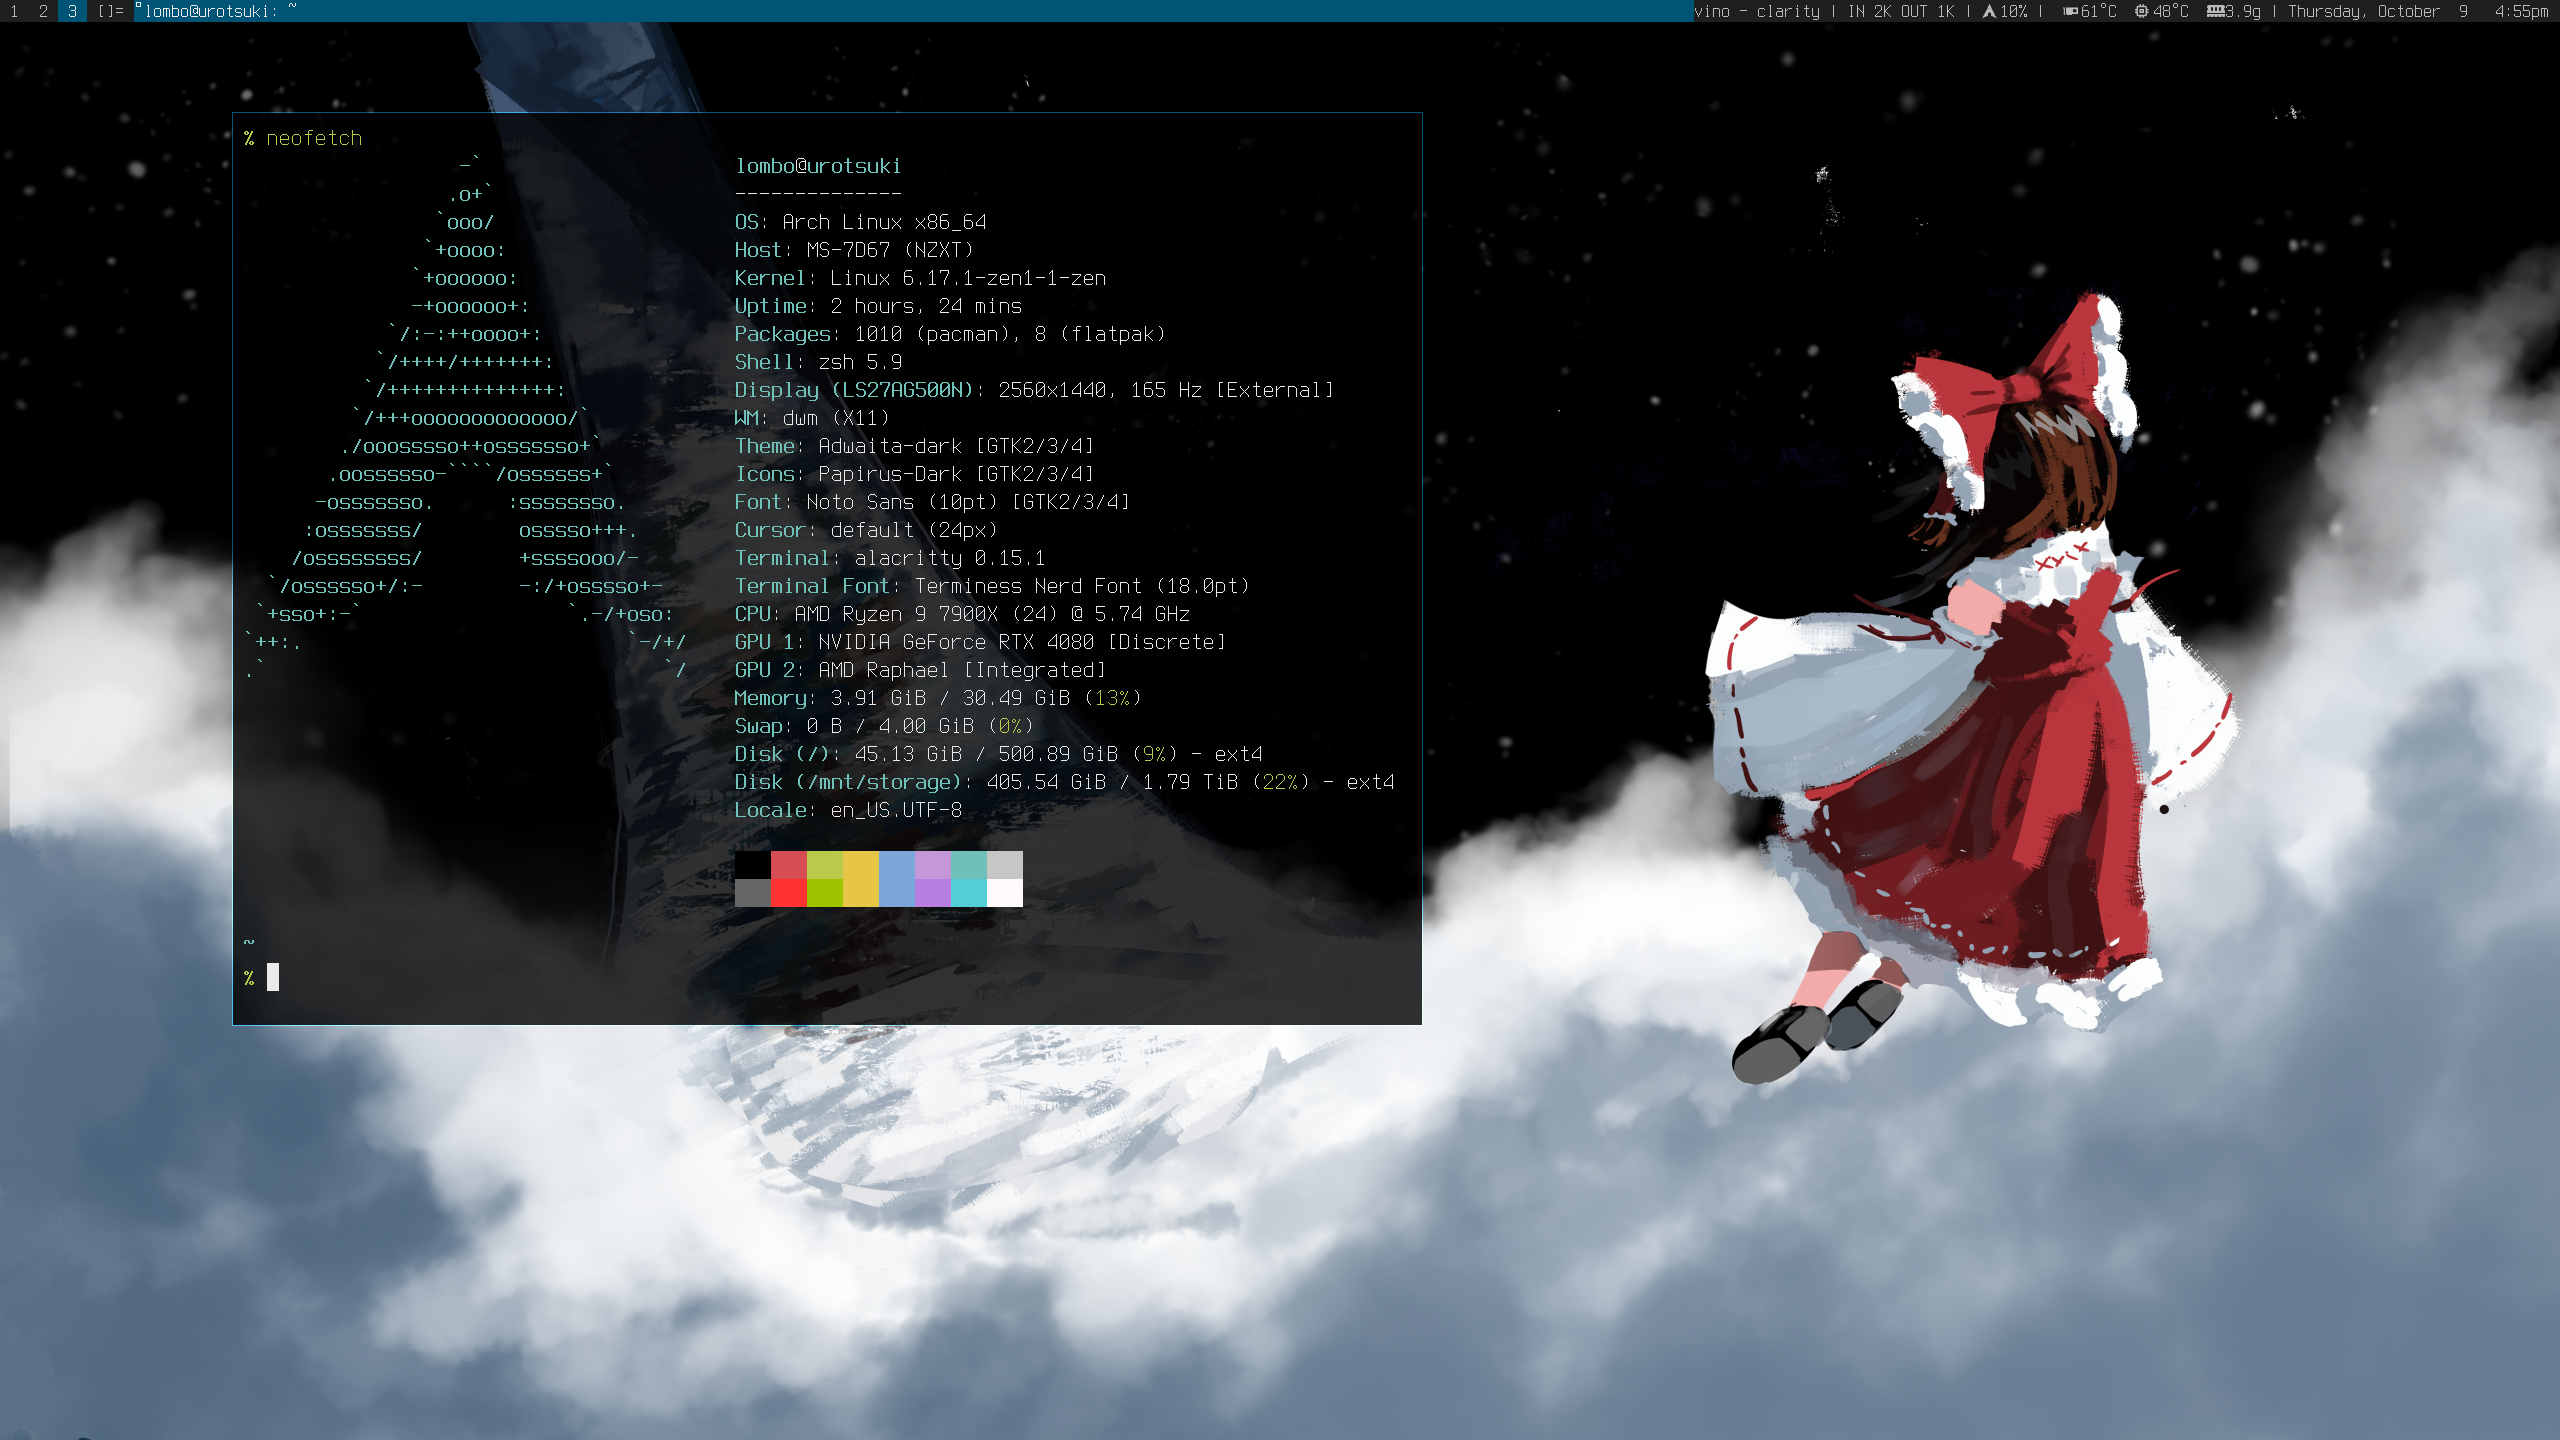Switch to workspace tag 1
The width and height of the screenshot is (2560, 1440).
pos(14,11)
